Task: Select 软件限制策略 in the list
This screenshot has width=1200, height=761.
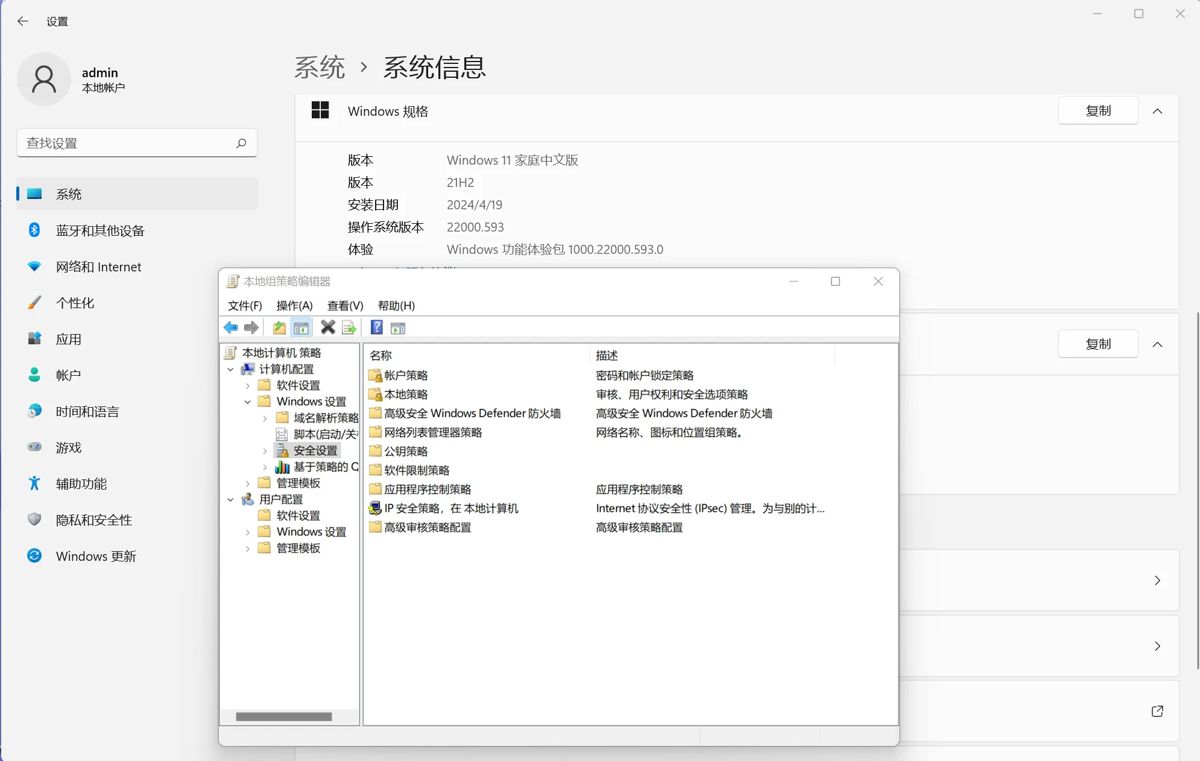Action: pos(417,470)
